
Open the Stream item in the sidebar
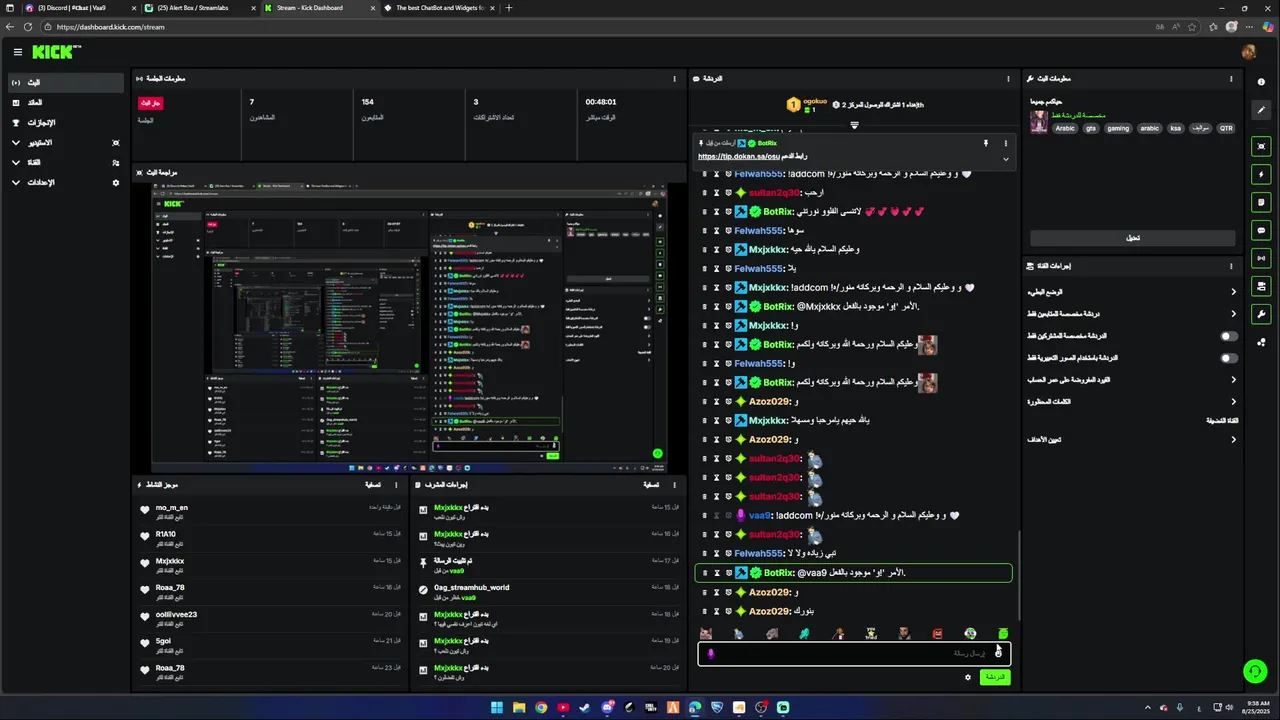pyautogui.click(x=64, y=82)
